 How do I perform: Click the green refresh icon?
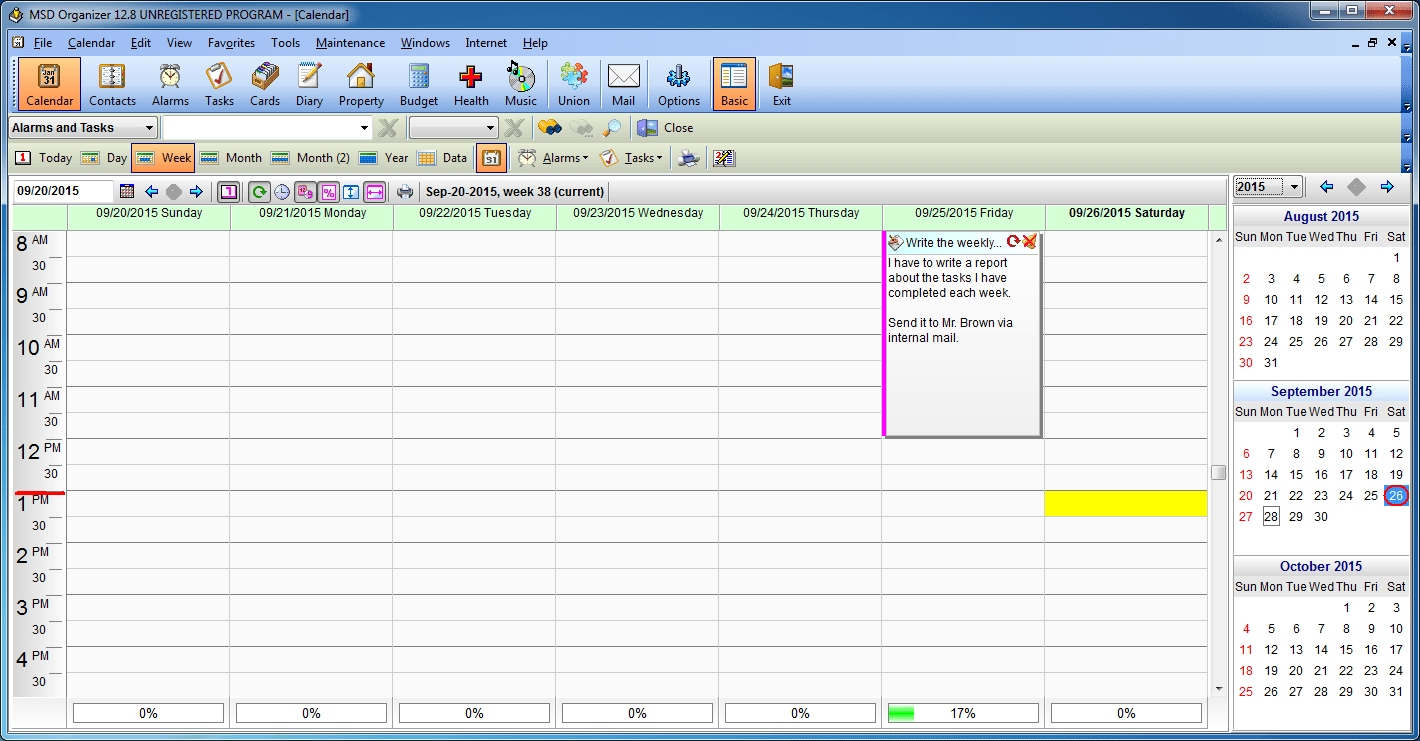[x=259, y=191]
